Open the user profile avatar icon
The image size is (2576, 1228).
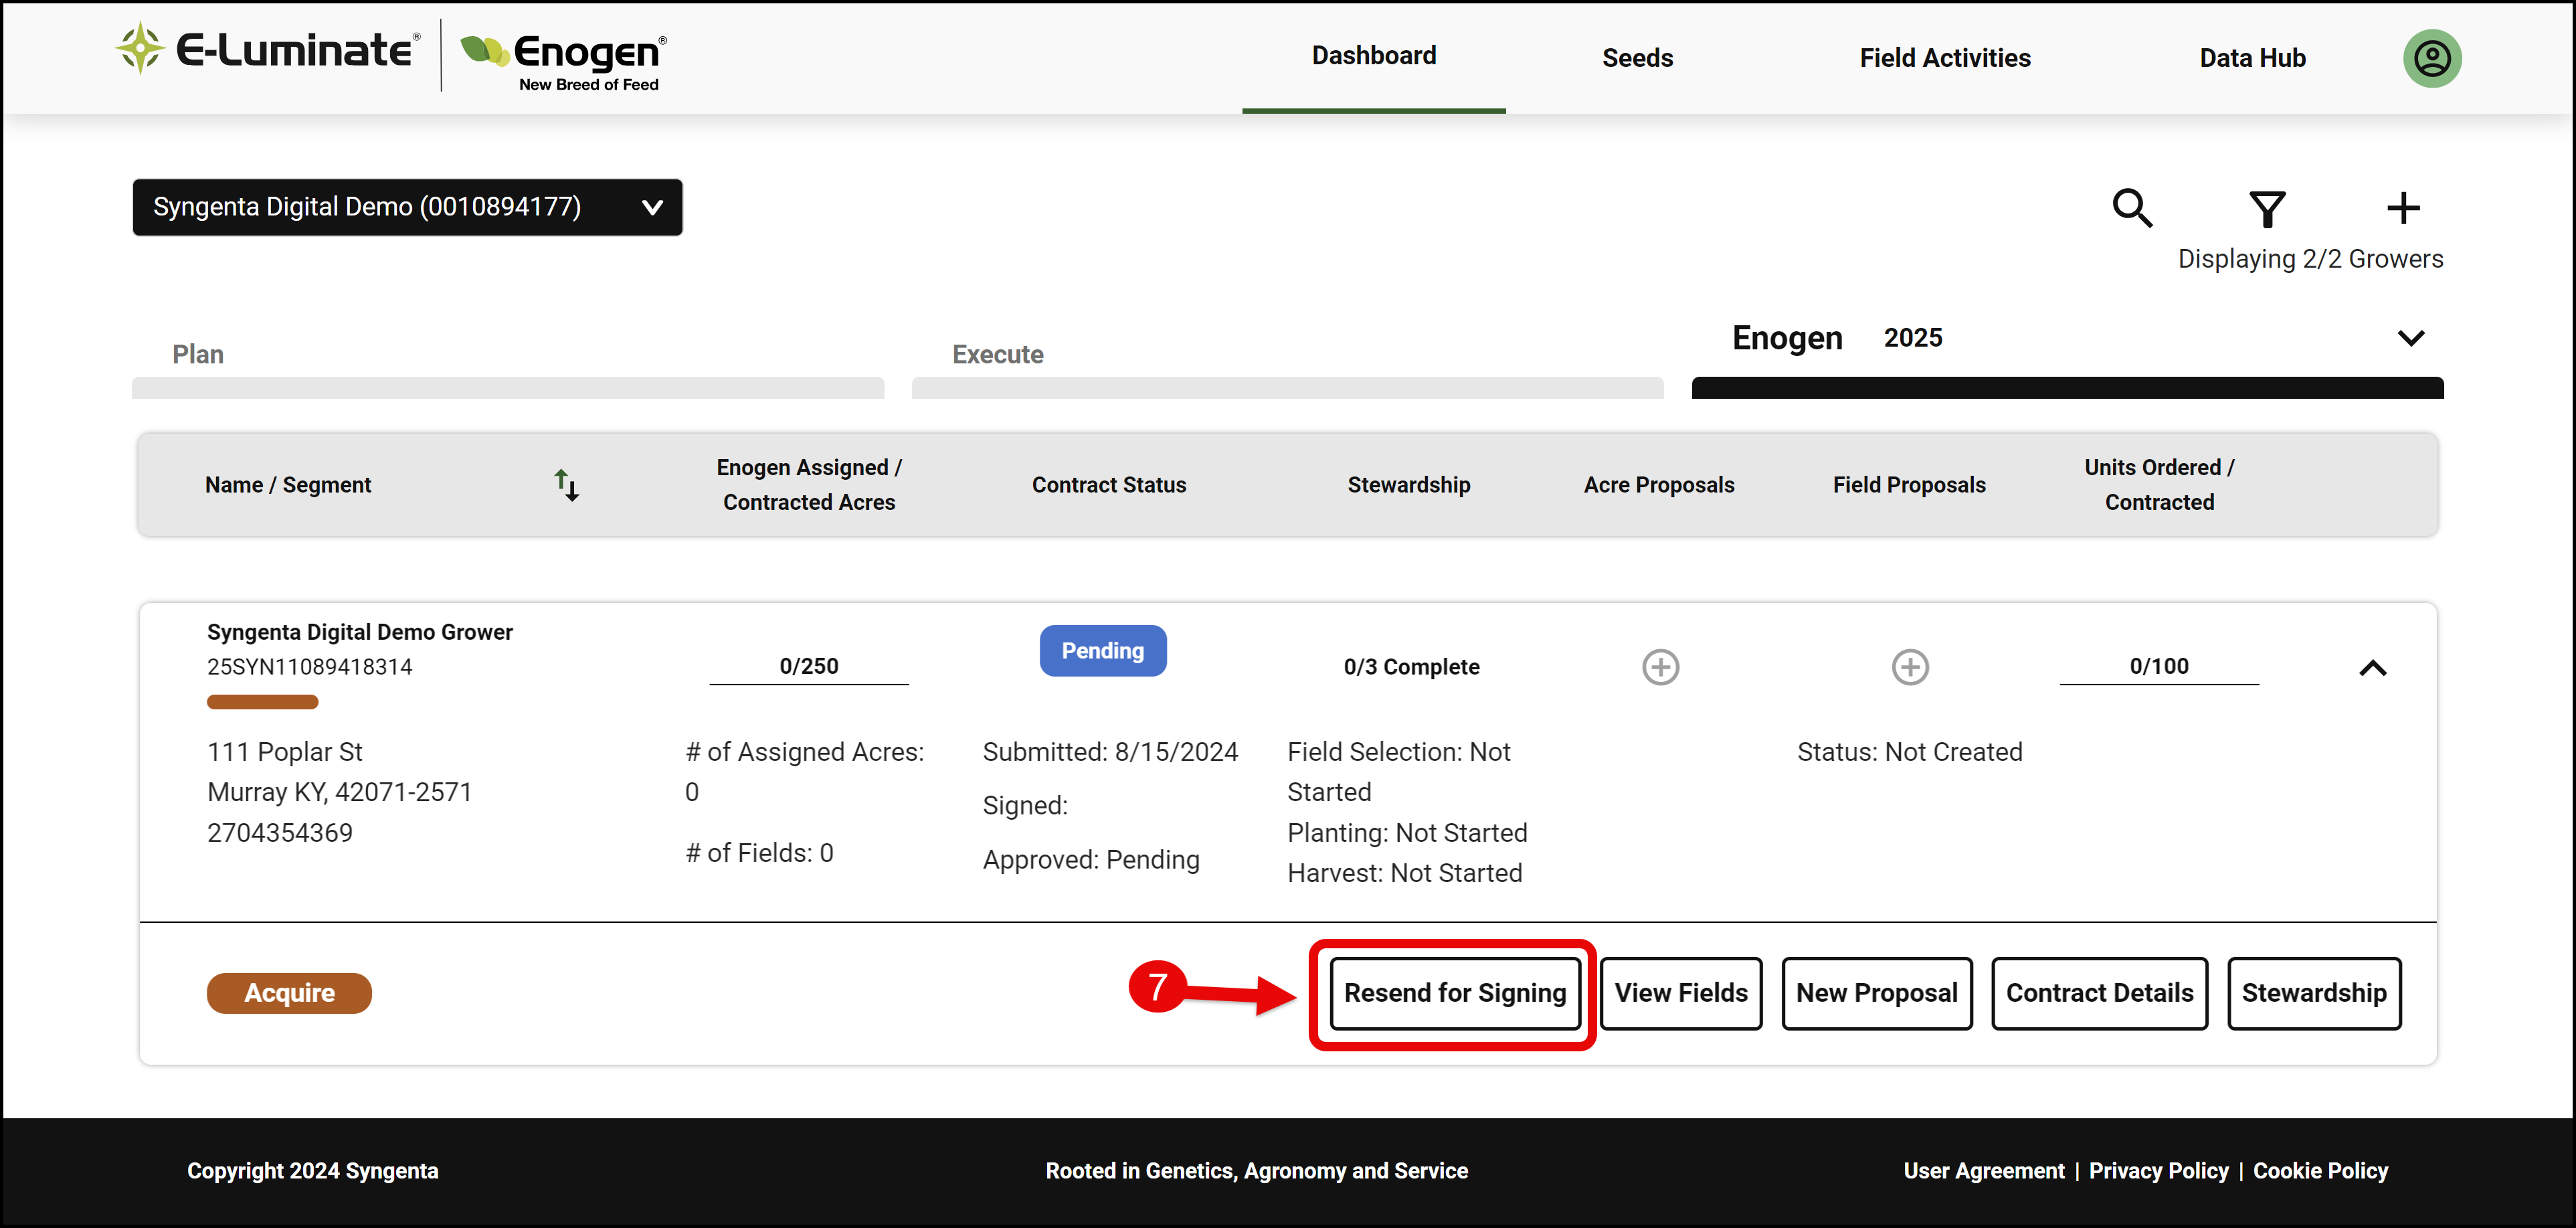tap(2432, 58)
